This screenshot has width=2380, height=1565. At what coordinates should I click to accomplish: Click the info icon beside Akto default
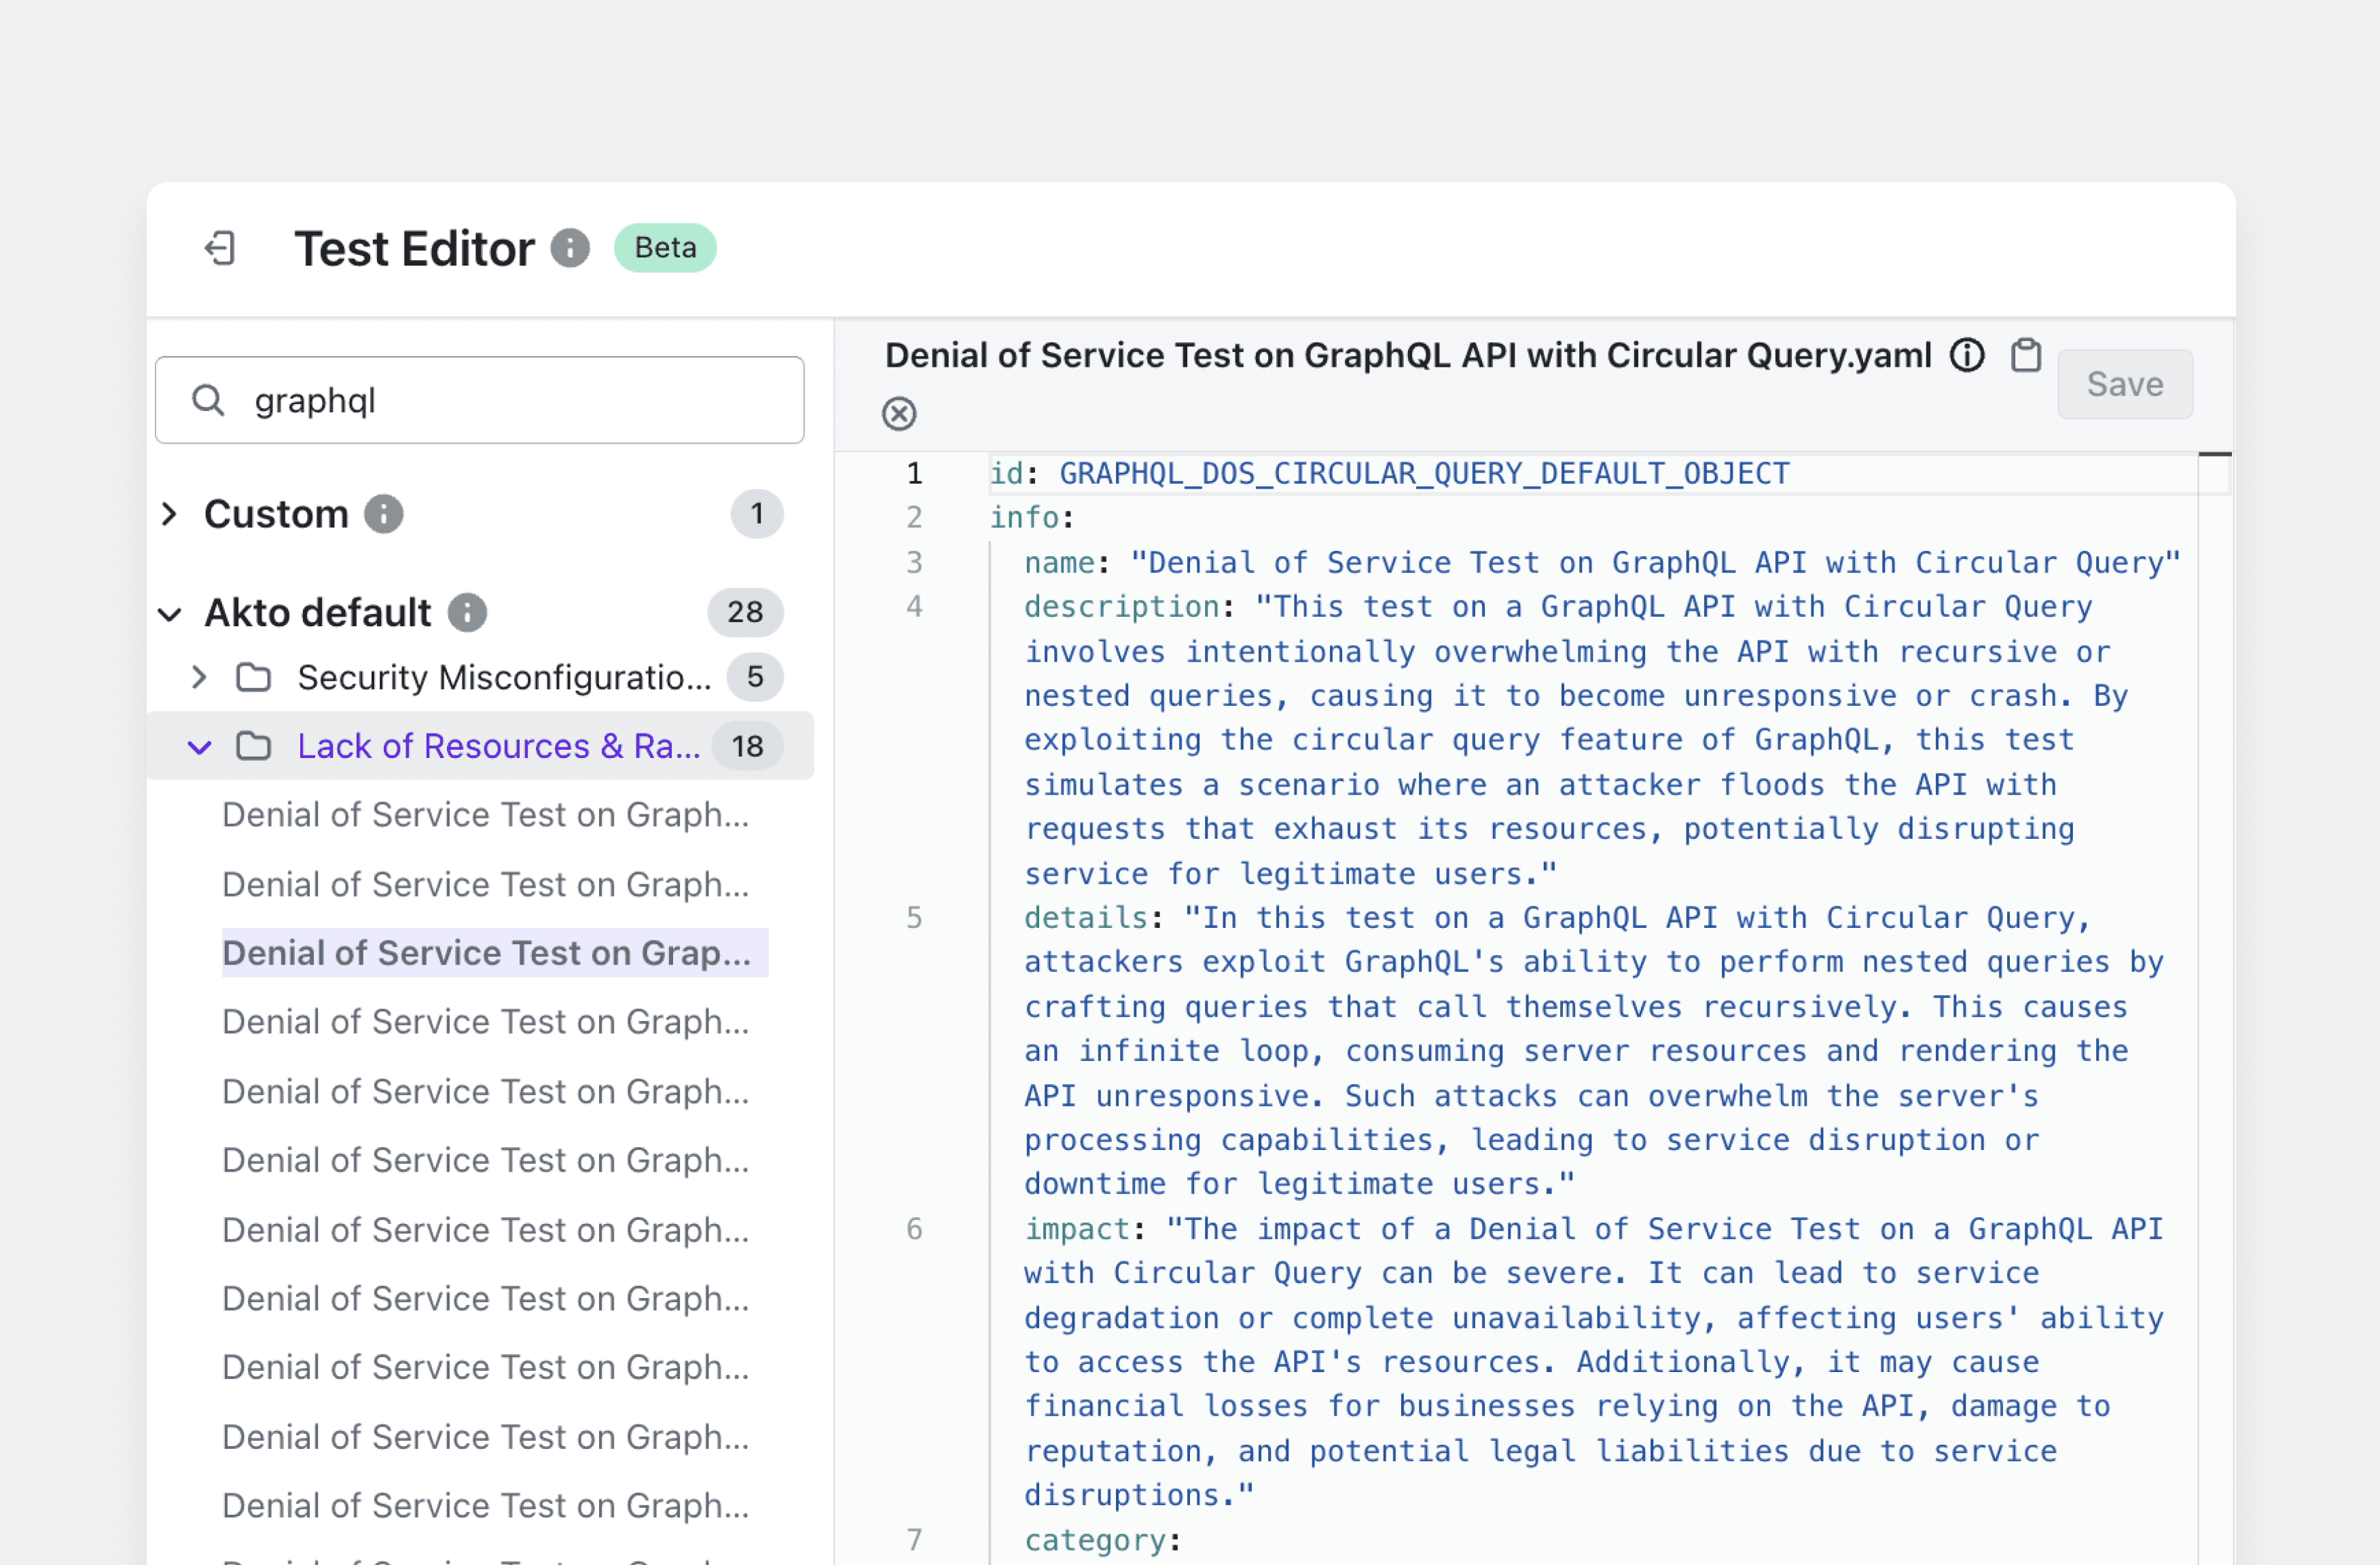467,612
